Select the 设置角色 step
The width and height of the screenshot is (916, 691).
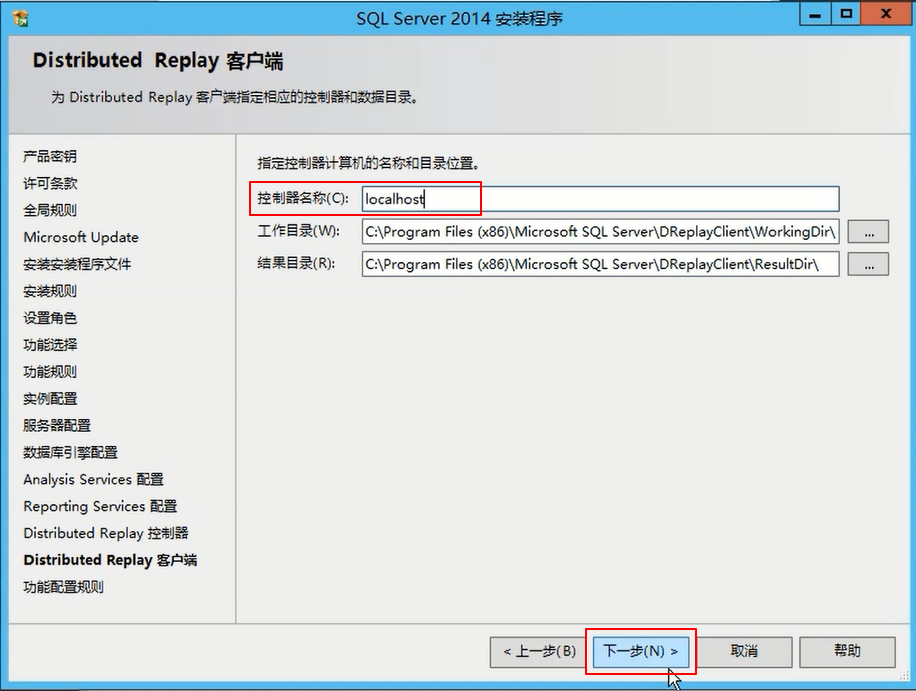tap(50, 318)
